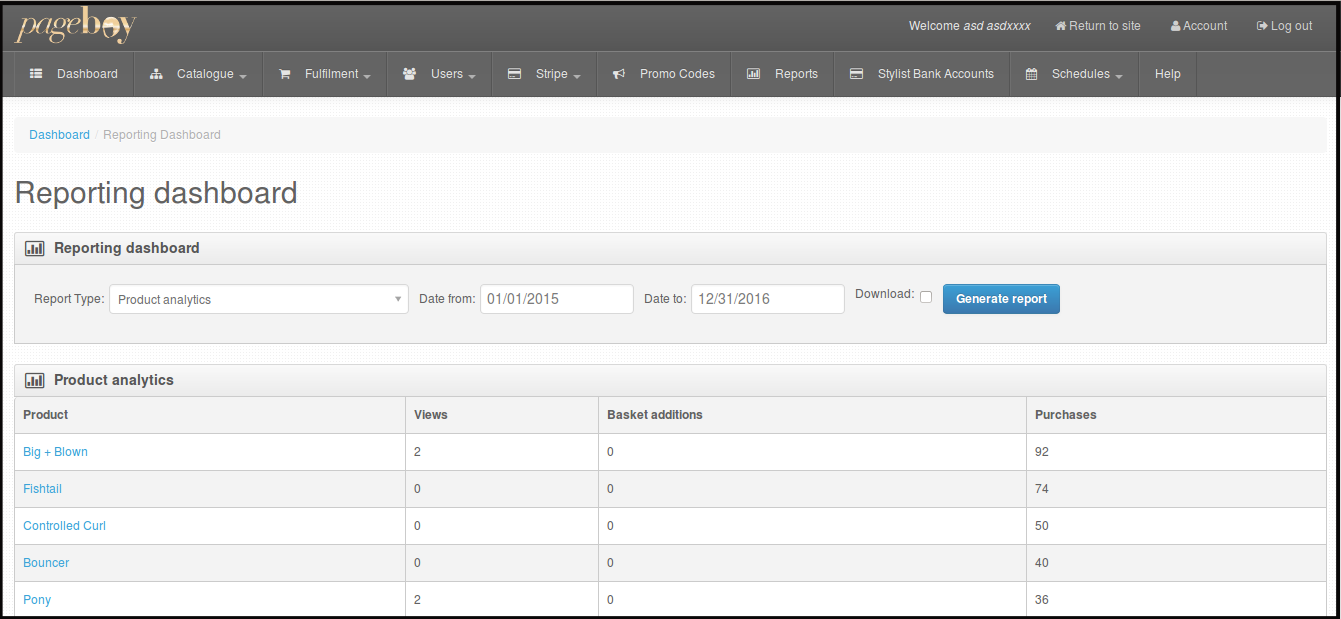The image size is (1341, 619).
Task: Open the Pony product link
Action: coord(37,600)
